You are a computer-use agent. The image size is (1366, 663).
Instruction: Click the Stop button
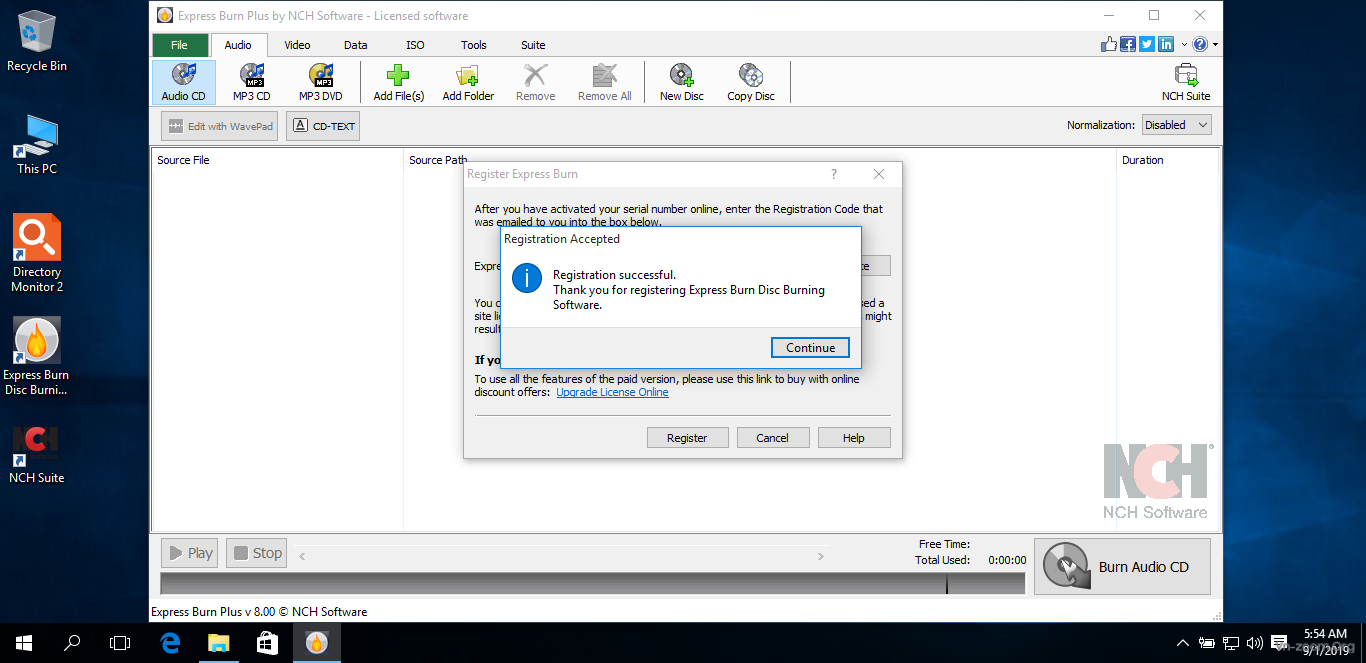coord(256,553)
